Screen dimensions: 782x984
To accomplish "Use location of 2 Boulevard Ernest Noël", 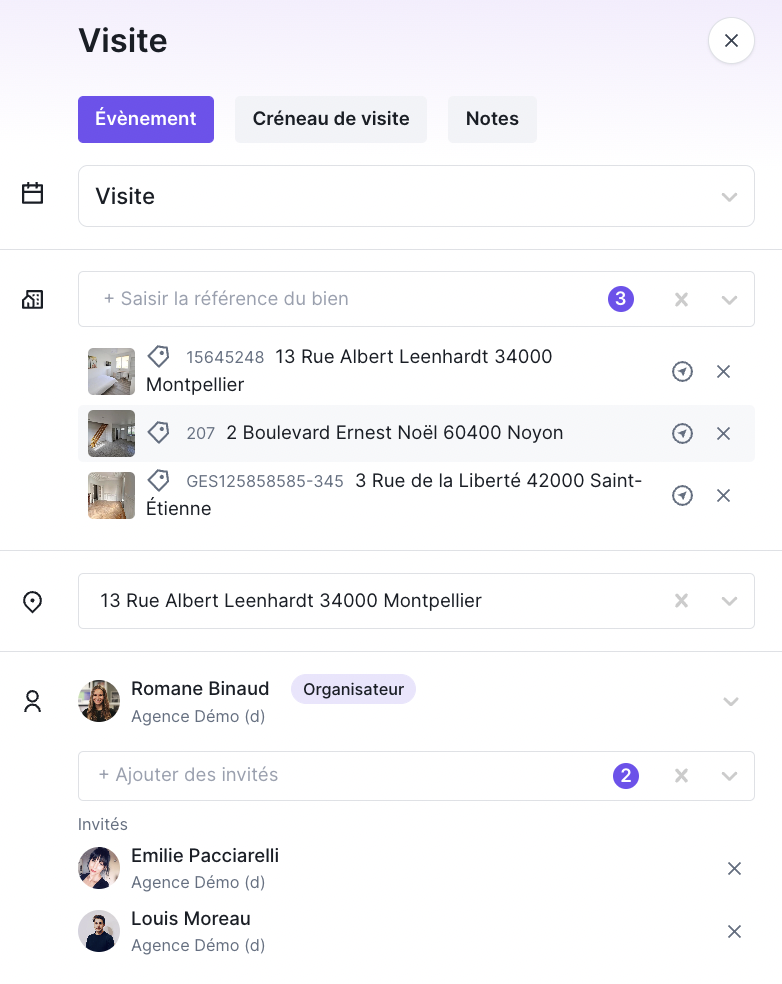I will (682, 433).
